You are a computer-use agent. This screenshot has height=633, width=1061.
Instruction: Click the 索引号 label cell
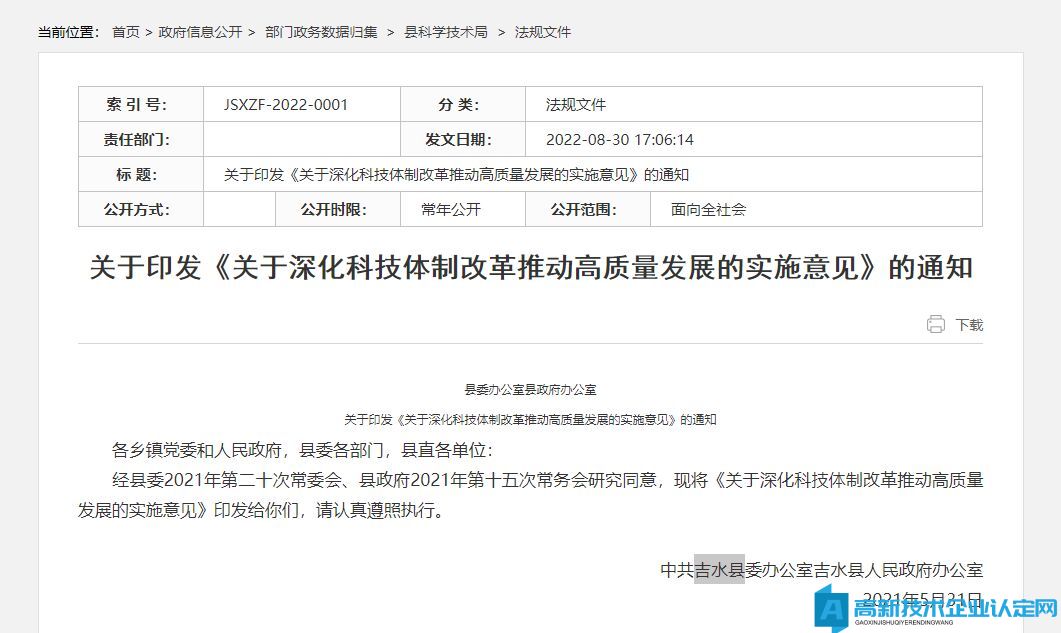tap(141, 105)
